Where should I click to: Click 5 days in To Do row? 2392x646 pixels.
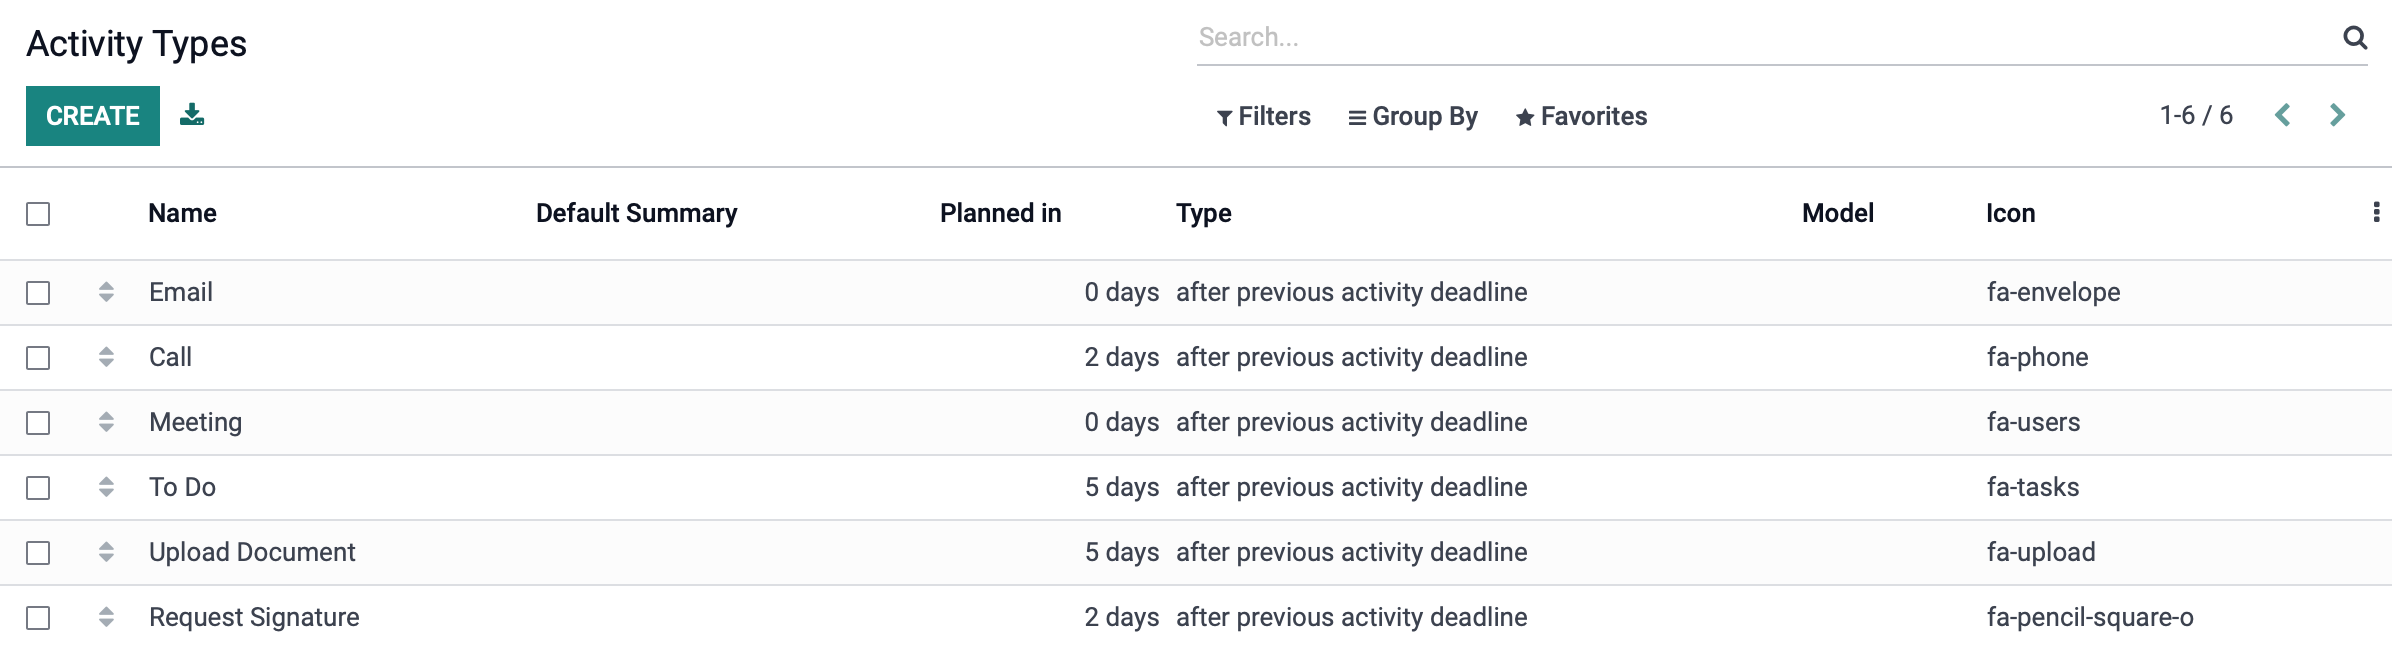1122,487
